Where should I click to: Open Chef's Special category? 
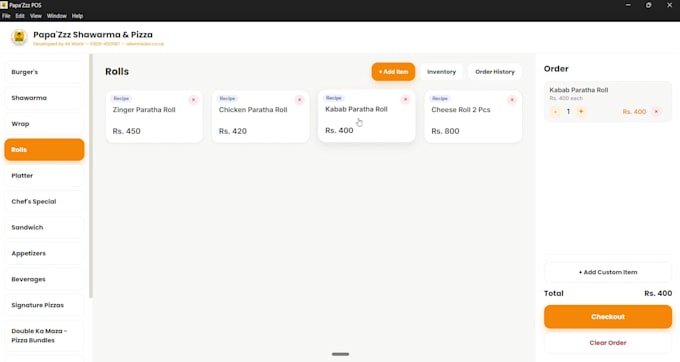click(44, 202)
